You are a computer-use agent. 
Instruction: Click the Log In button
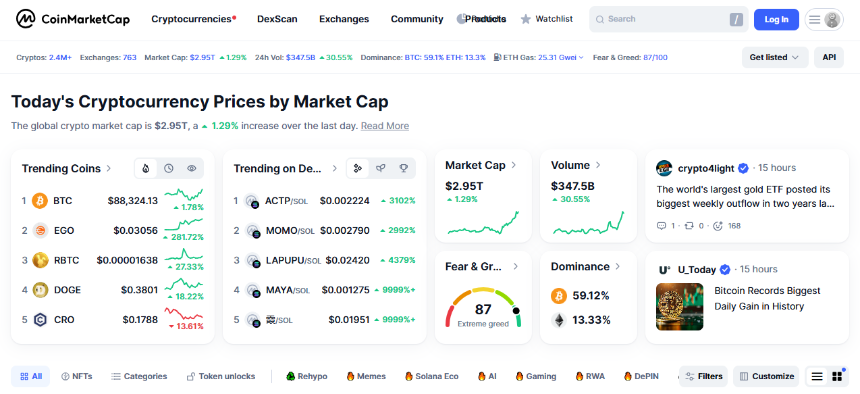pyautogui.click(x=776, y=19)
